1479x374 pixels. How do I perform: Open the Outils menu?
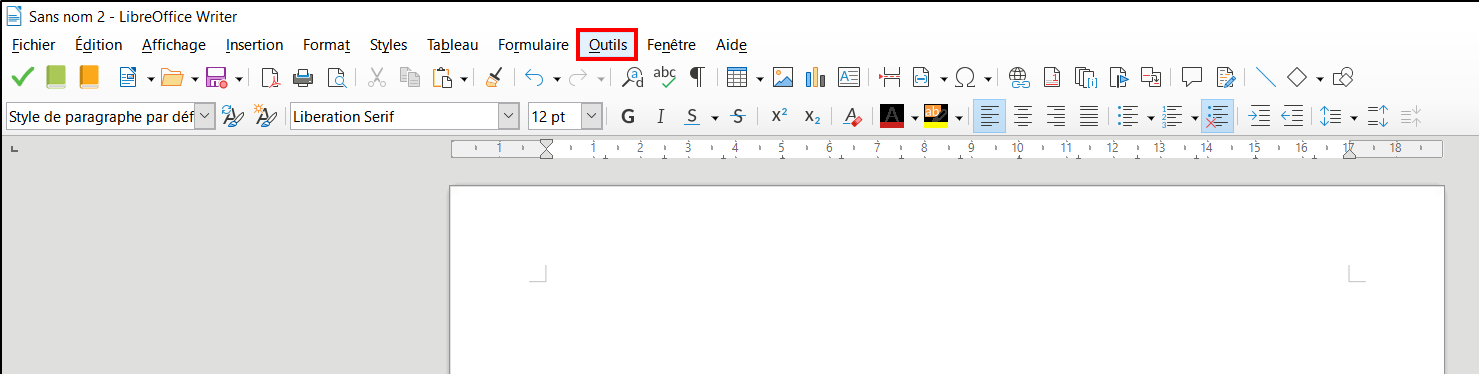coord(608,45)
